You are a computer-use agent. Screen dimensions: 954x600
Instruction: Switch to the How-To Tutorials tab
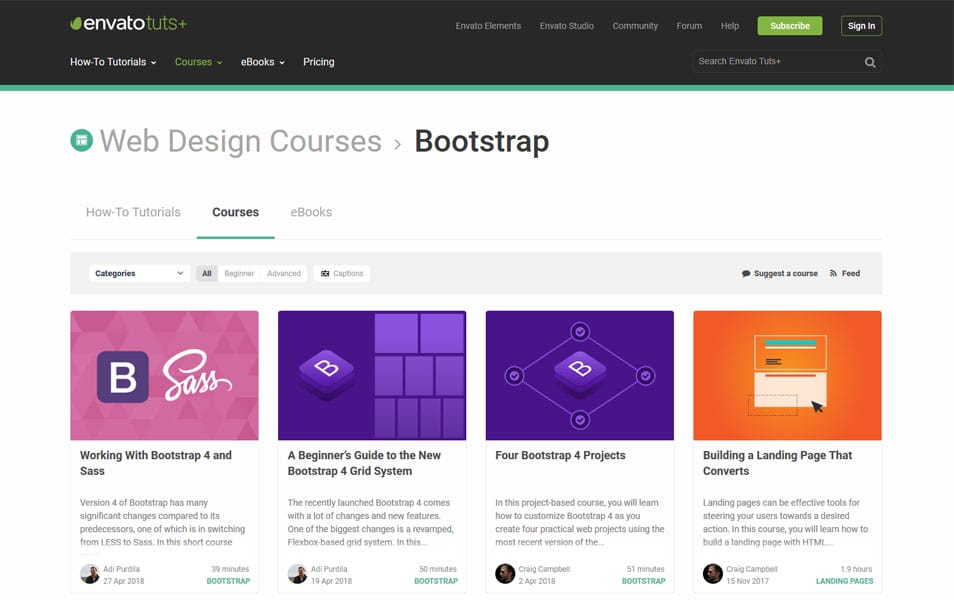pyautogui.click(x=133, y=212)
